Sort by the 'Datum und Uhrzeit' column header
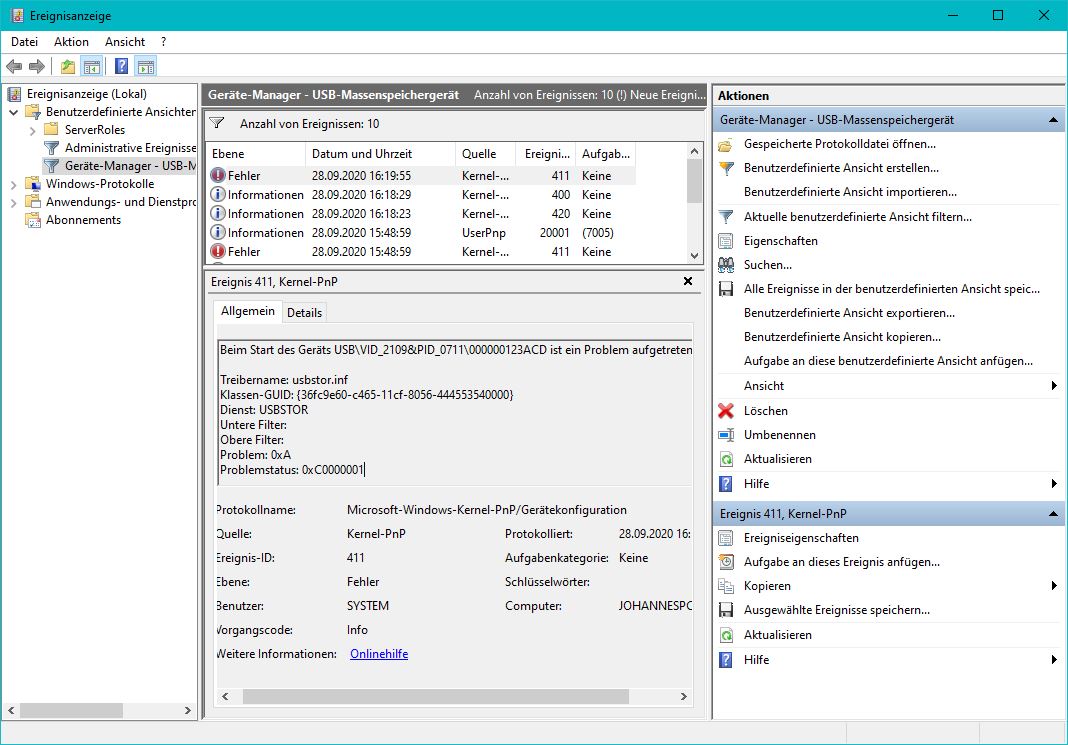Image resolution: width=1068 pixels, height=745 pixels. point(380,154)
